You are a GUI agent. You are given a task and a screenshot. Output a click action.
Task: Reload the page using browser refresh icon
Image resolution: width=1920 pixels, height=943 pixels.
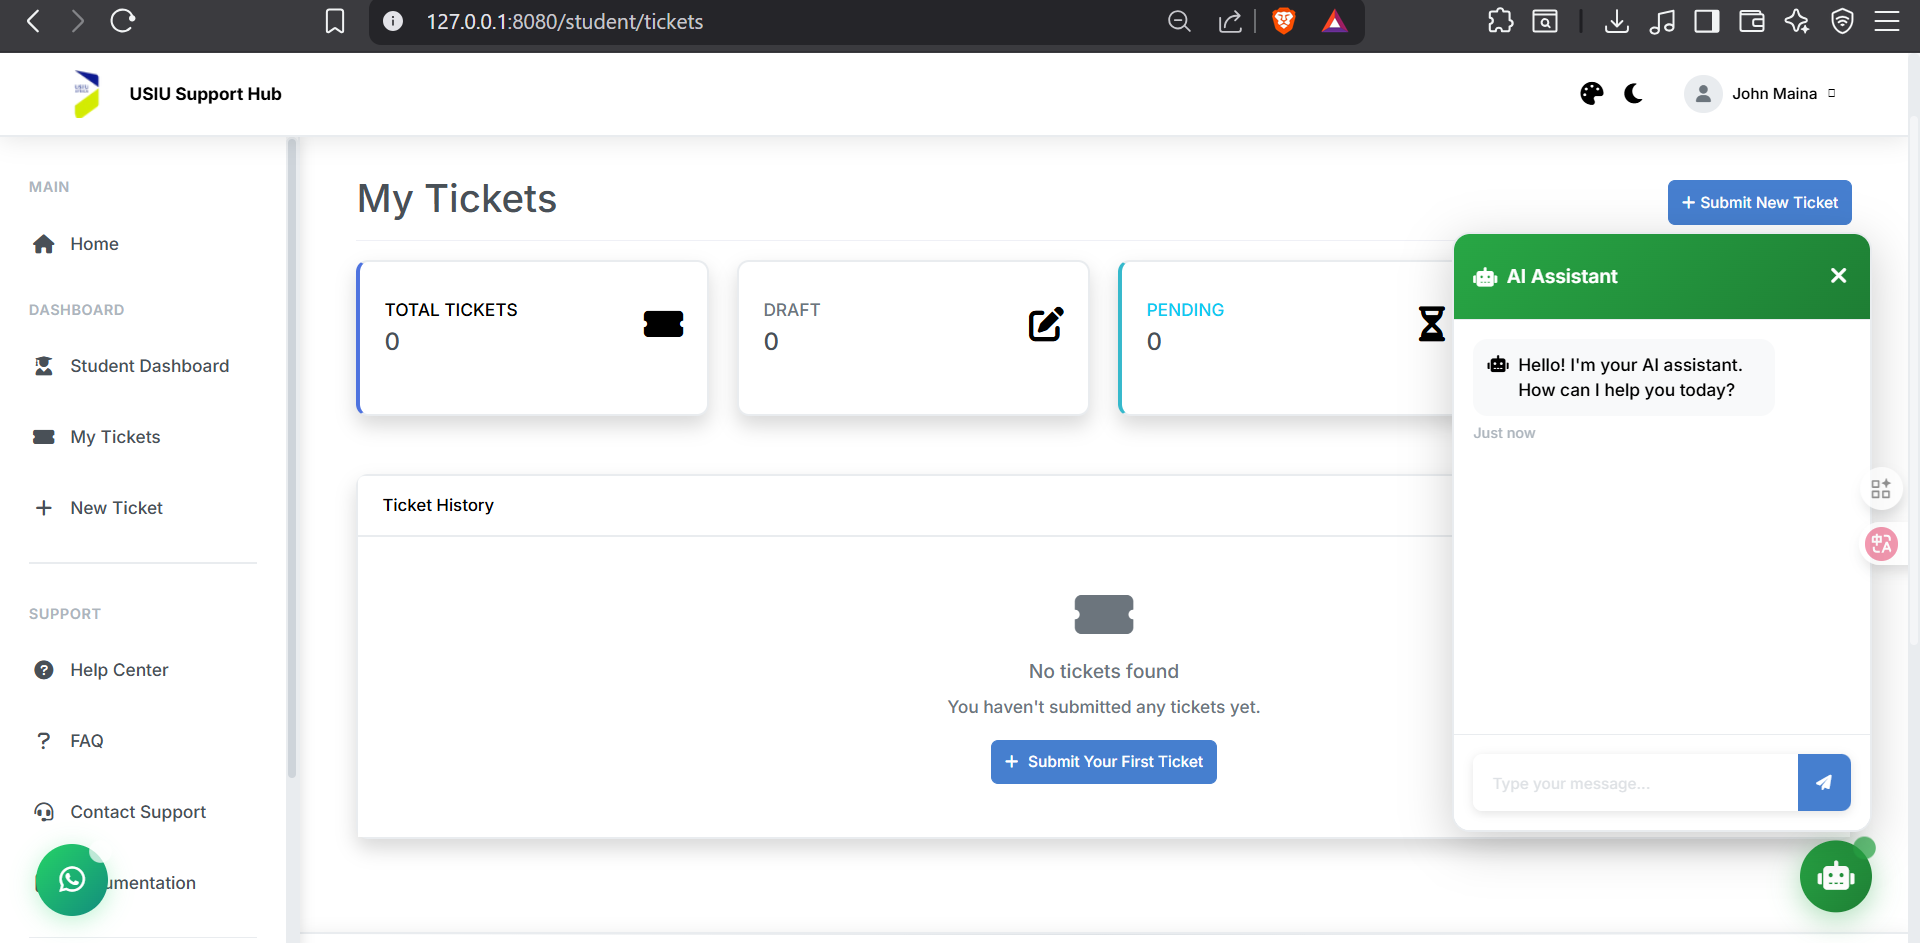pyautogui.click(x=123, y=21)
